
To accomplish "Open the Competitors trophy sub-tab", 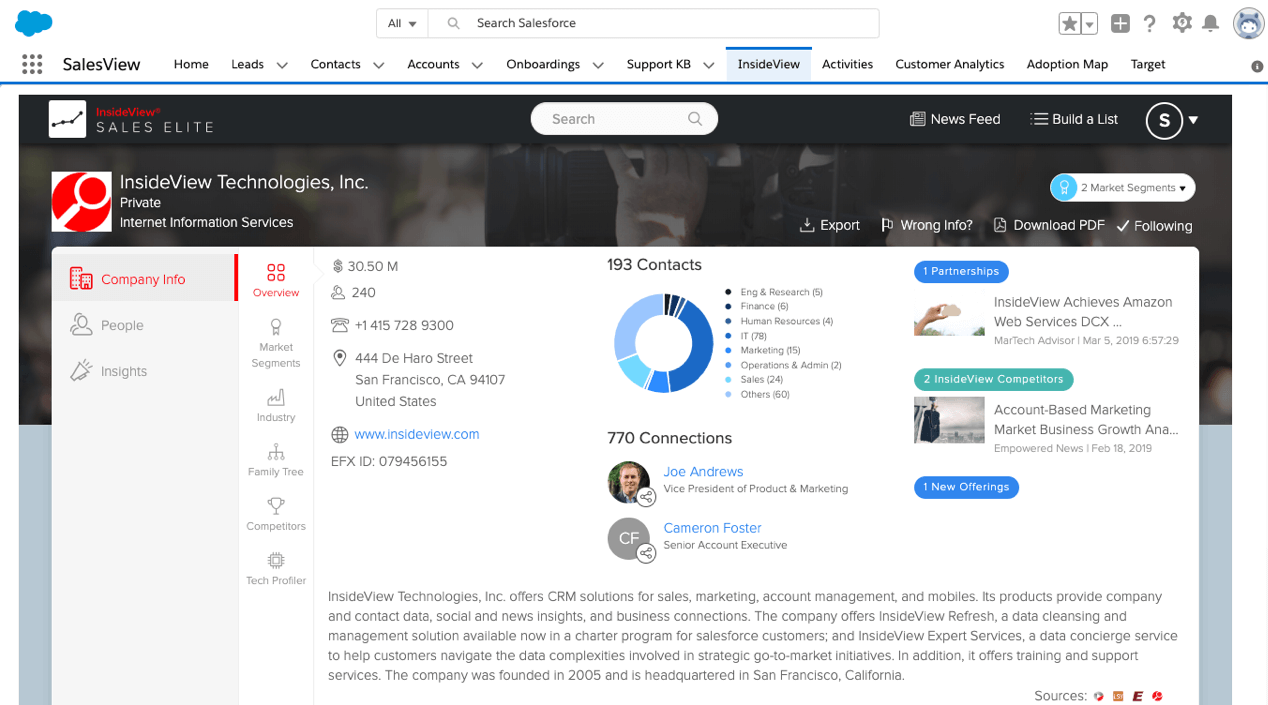I will tap(276, 514).
